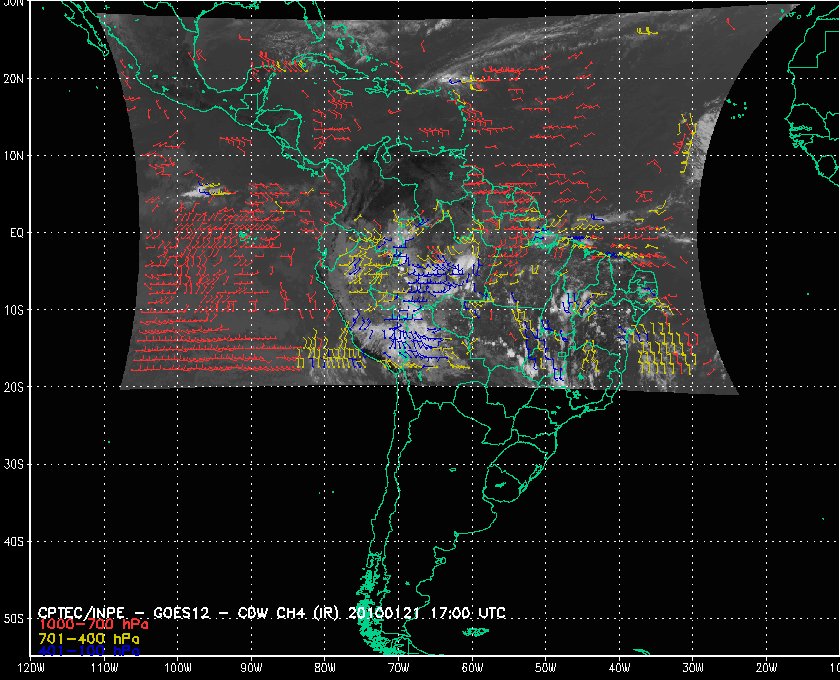This screenshot has width=840, height=680.
Task: Click the 80W longitude axis label
Action: (x=325, y=669)
